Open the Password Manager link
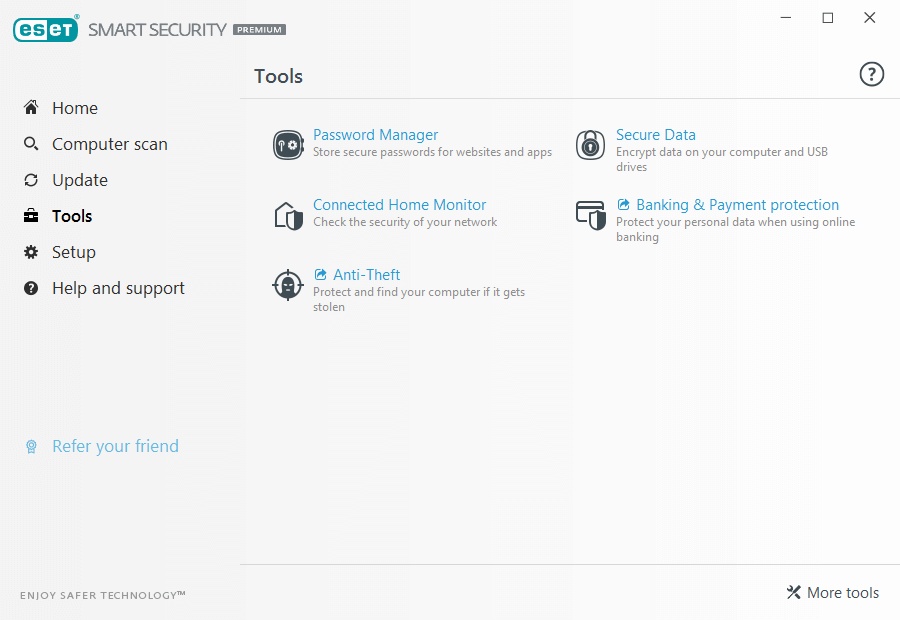This screenshot has height=620, width=900. (x=376, y=135)
